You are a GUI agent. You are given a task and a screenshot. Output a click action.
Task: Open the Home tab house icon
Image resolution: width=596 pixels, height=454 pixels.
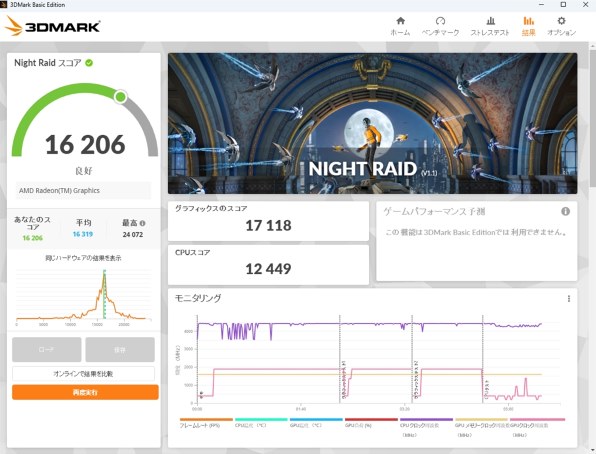400,21
